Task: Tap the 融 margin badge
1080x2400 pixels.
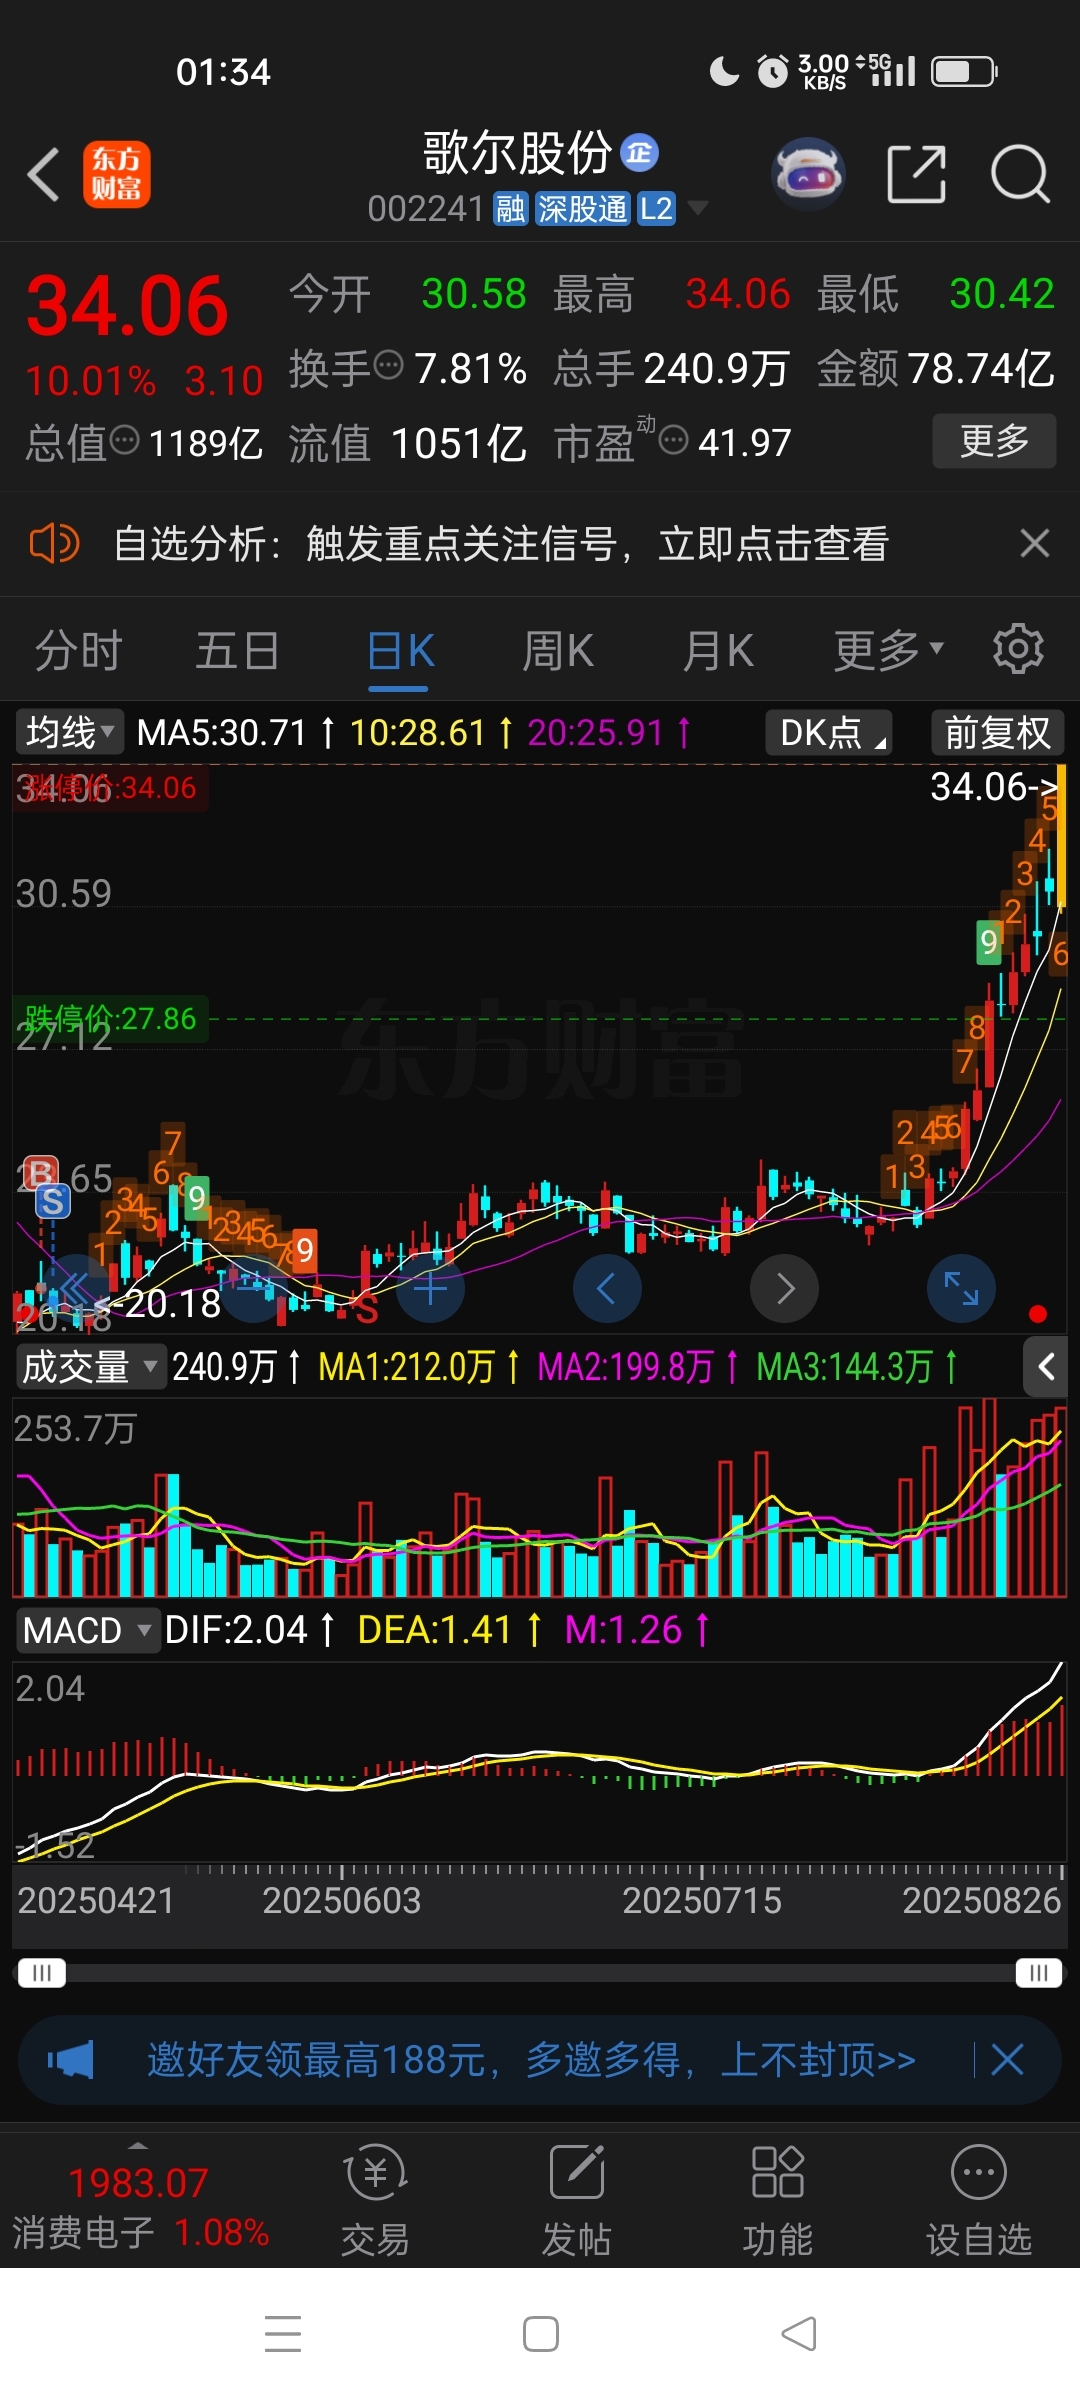Action: (510, 209)
